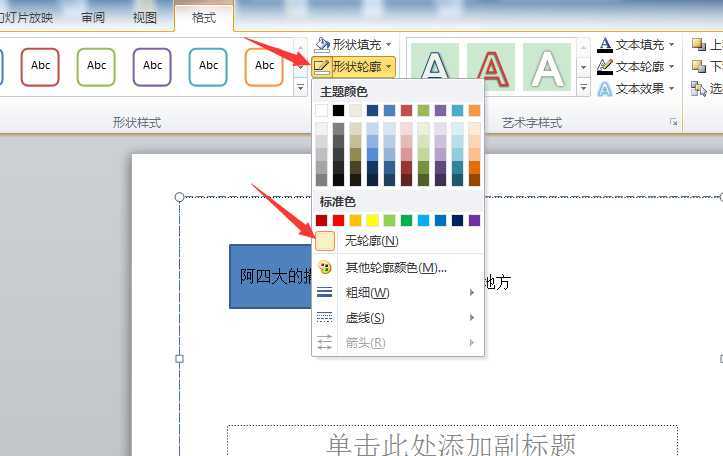Screen dimensions: 723x456
Task: Switch to the 格式 ribbon tab
Action: click(204, 18)
